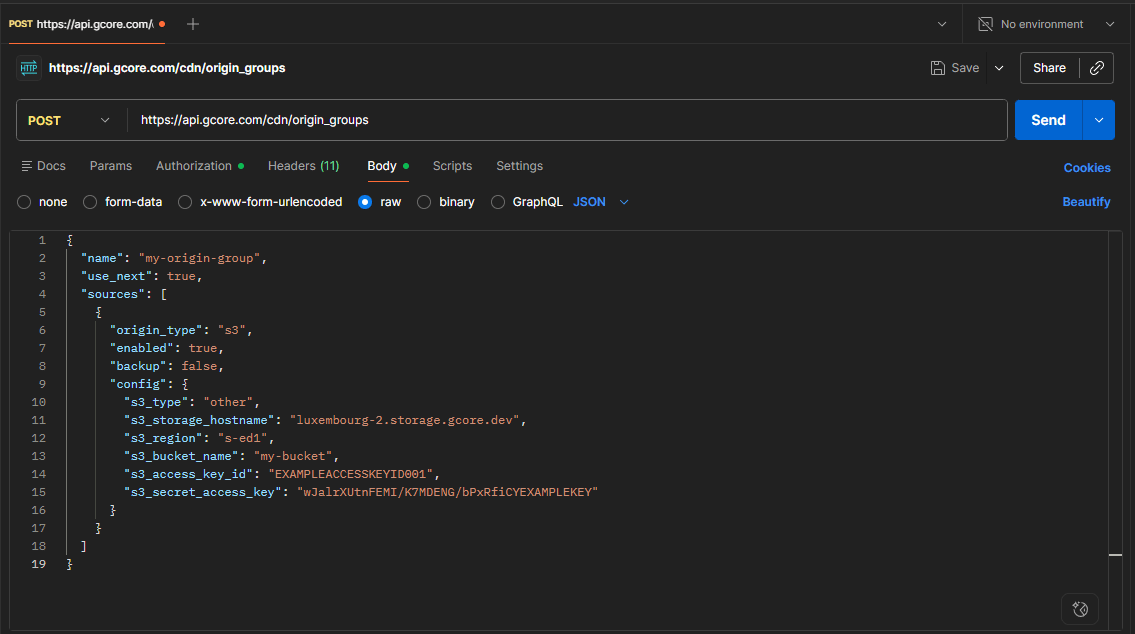
Task: Select the form-data radio button
Action: [x=90, y=202]
